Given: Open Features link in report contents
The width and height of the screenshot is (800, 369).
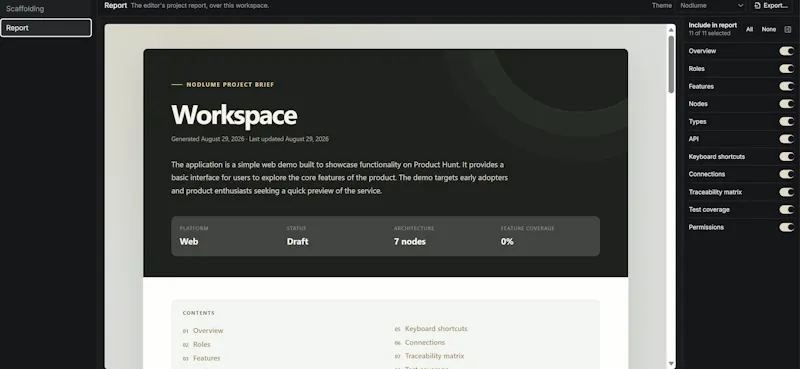Looking at the screenshot, I should [x=207, y=358].
